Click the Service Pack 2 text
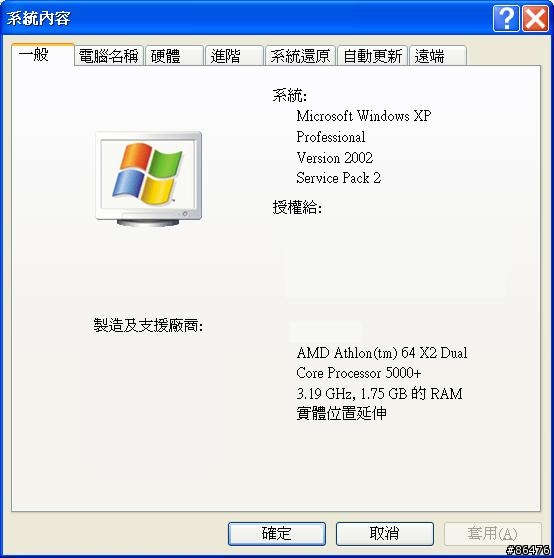 click(x=338, y=178)
